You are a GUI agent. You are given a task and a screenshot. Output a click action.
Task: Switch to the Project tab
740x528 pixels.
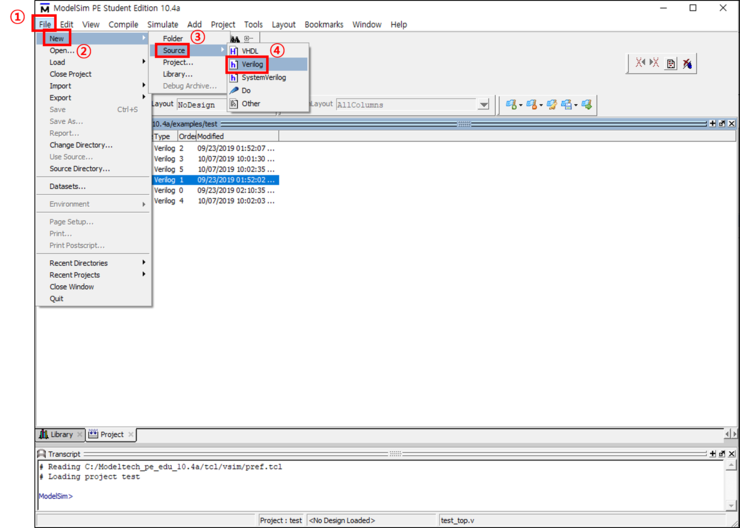click(x=112, y=435)
